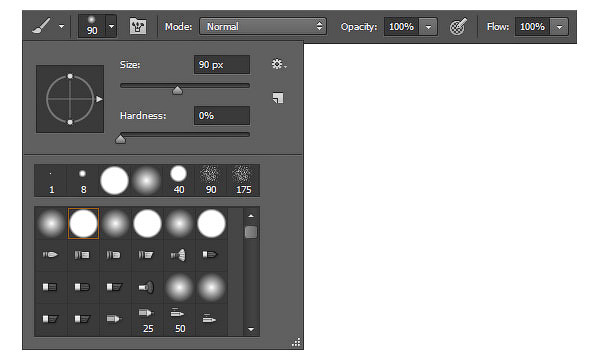Open the gear menu in brush picker
This screenshot has height=360, width=600.
[279, 64]
